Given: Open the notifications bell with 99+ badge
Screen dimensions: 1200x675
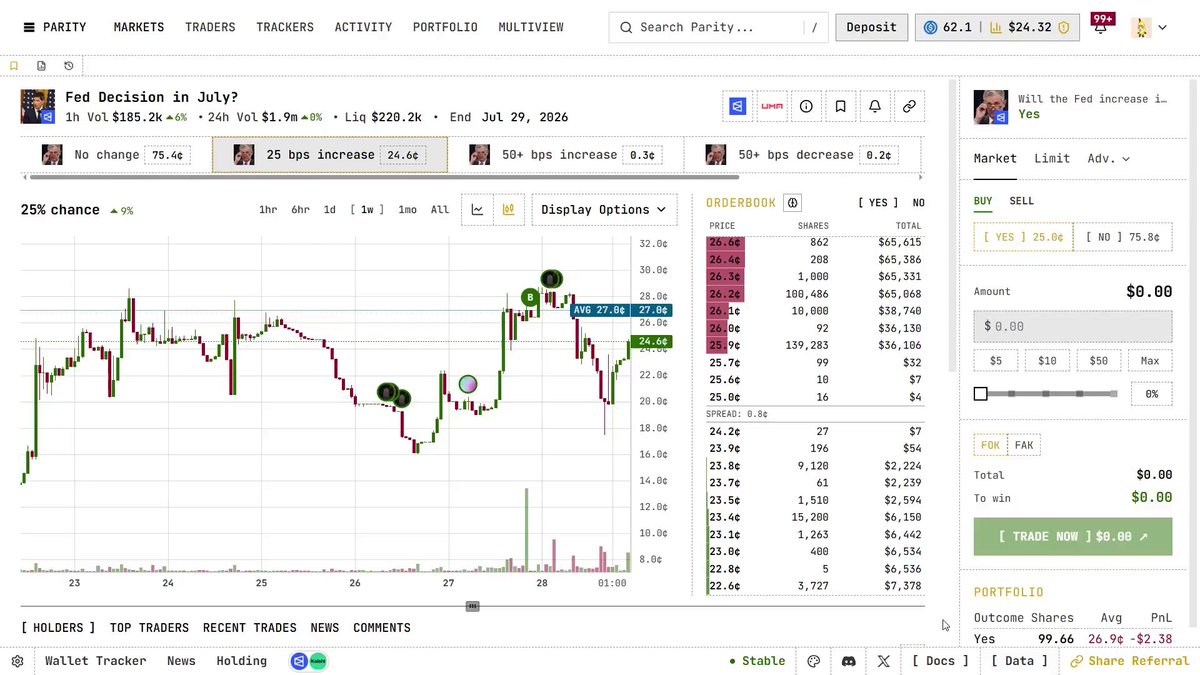Looking at the screenshot, I should 1101,27.
